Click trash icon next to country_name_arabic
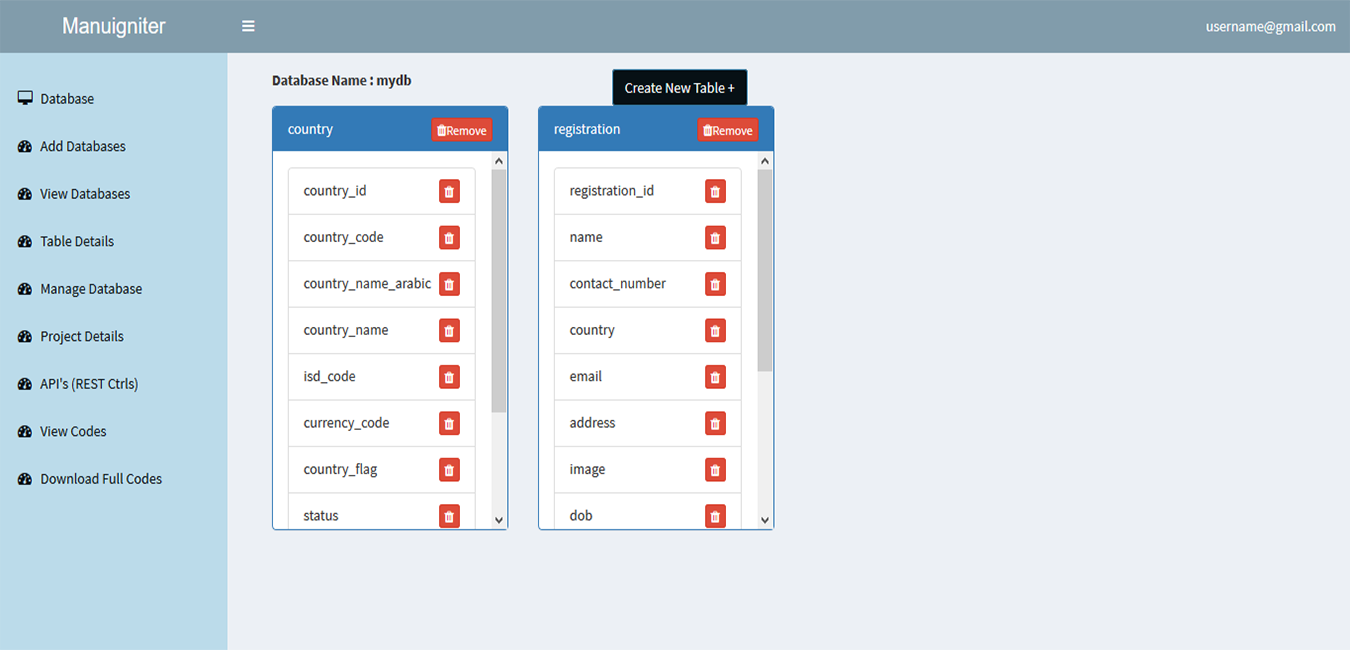 click(449, 284)
